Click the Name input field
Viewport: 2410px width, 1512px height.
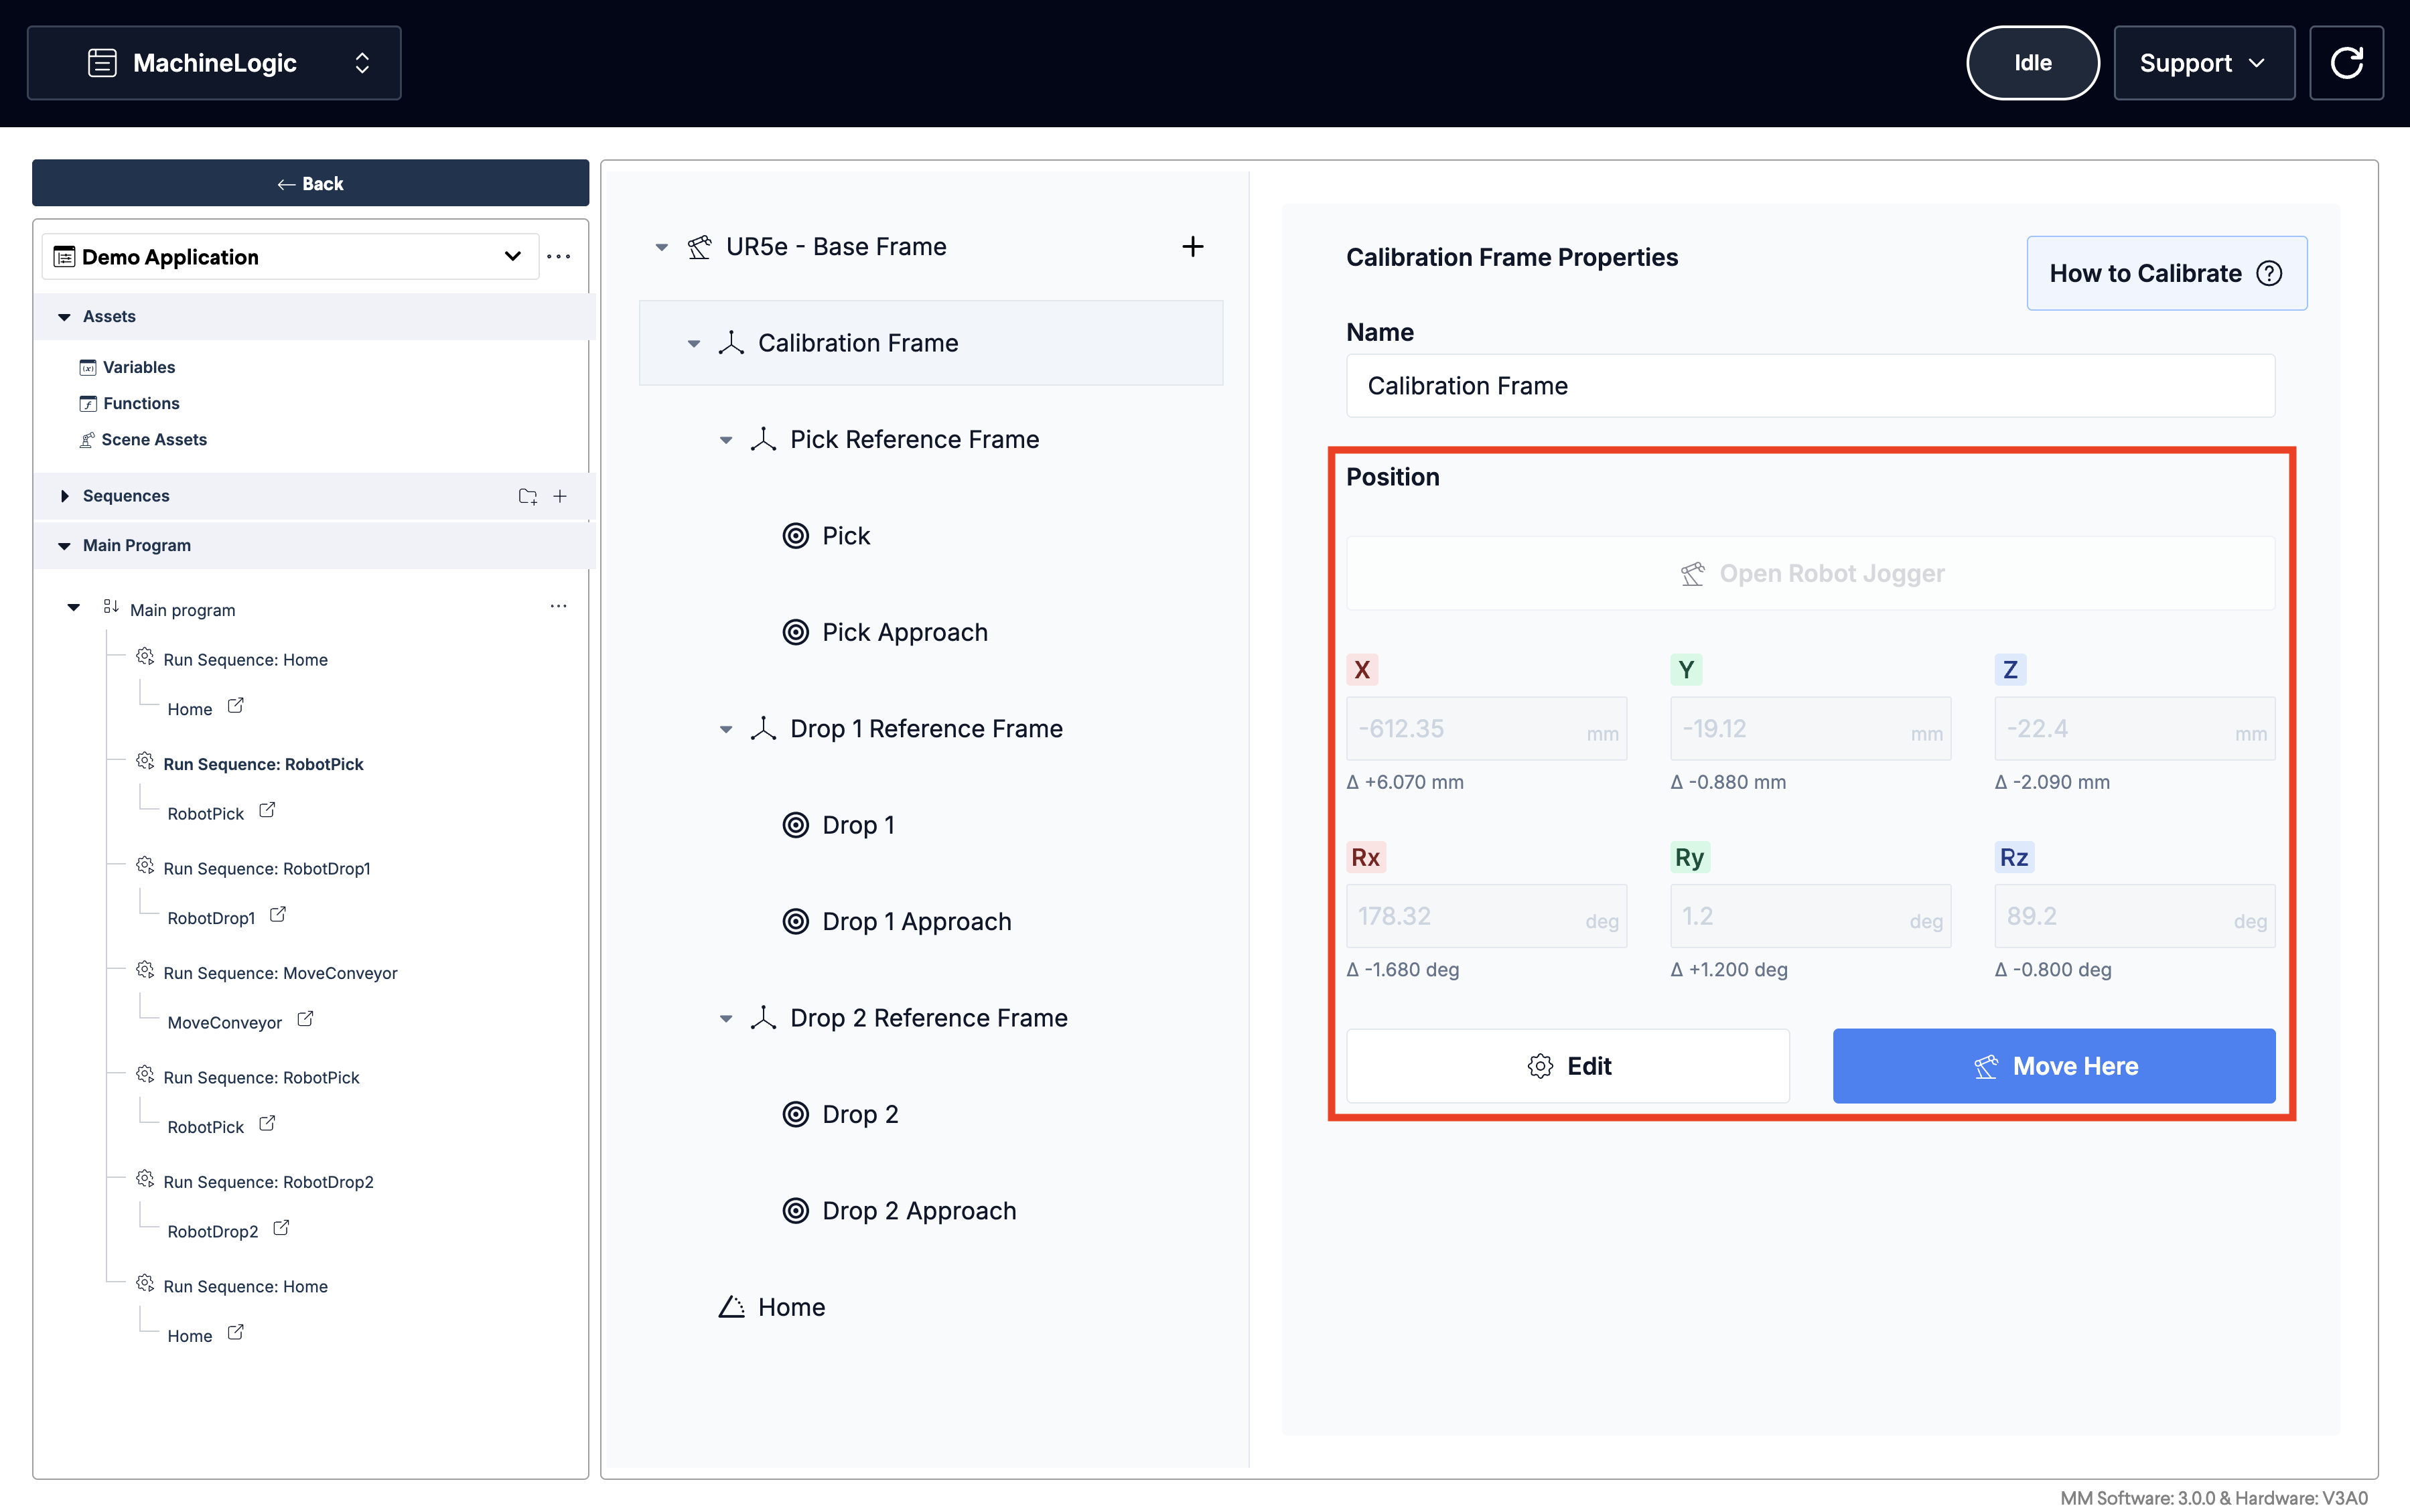pyautogui.click(x=1810, y=386)
